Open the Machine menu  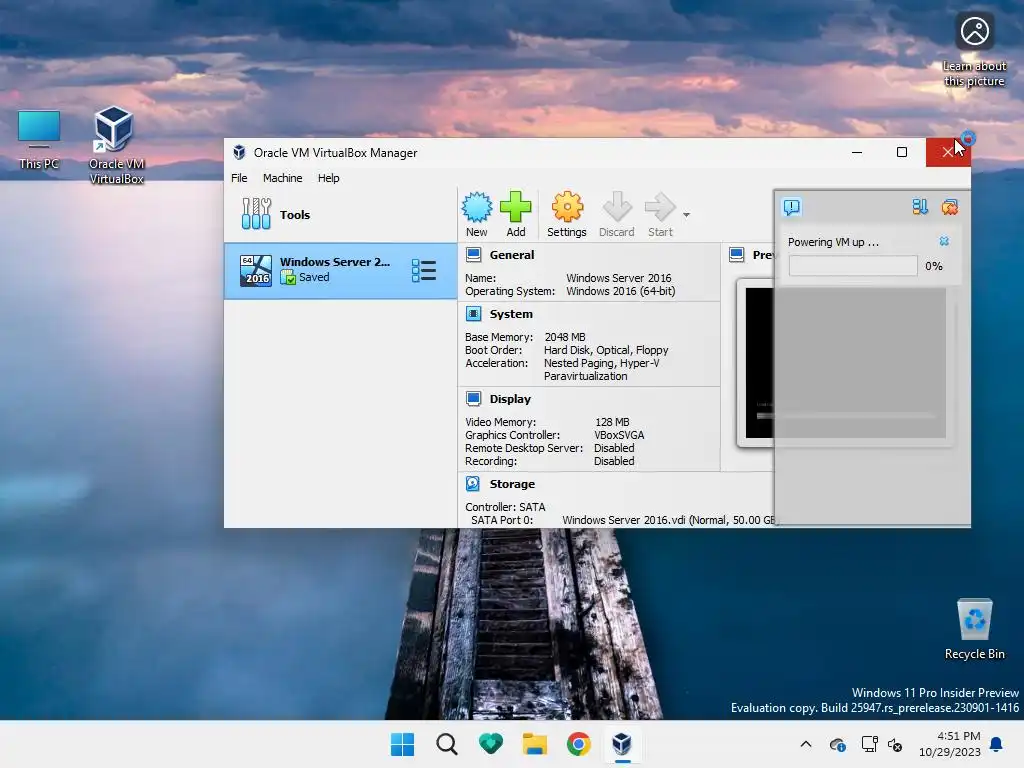coord(282,178)
